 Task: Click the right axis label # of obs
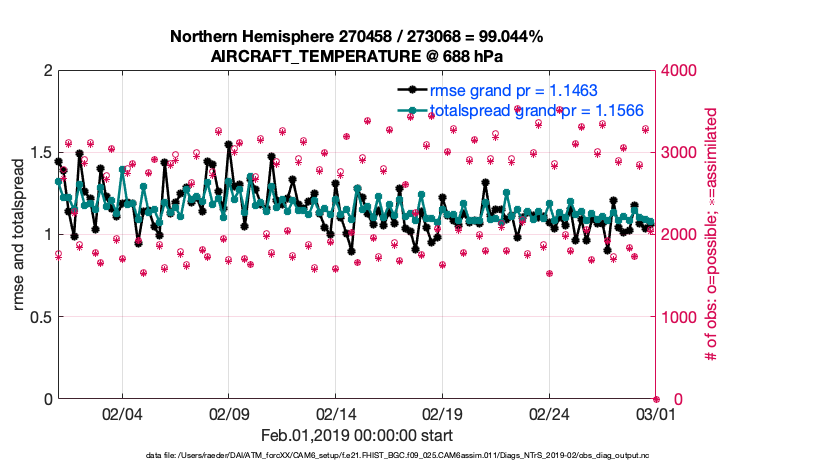pyautogui.click(x=713, y=235)
